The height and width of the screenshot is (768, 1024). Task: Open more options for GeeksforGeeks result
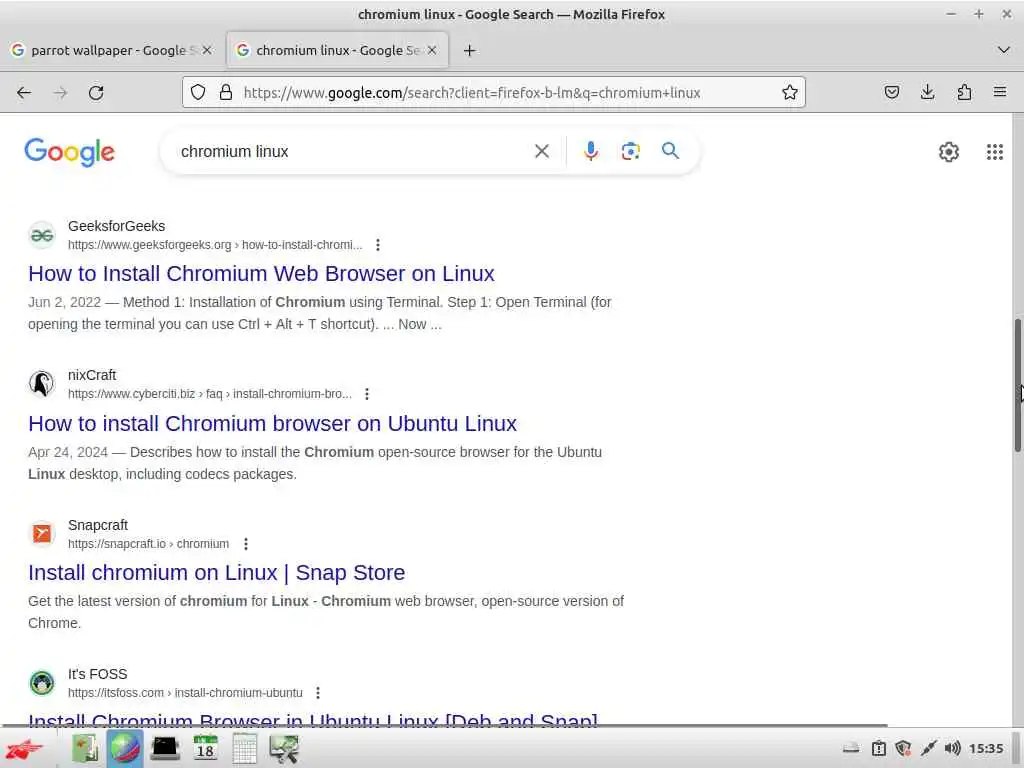[x=377, y=245]
